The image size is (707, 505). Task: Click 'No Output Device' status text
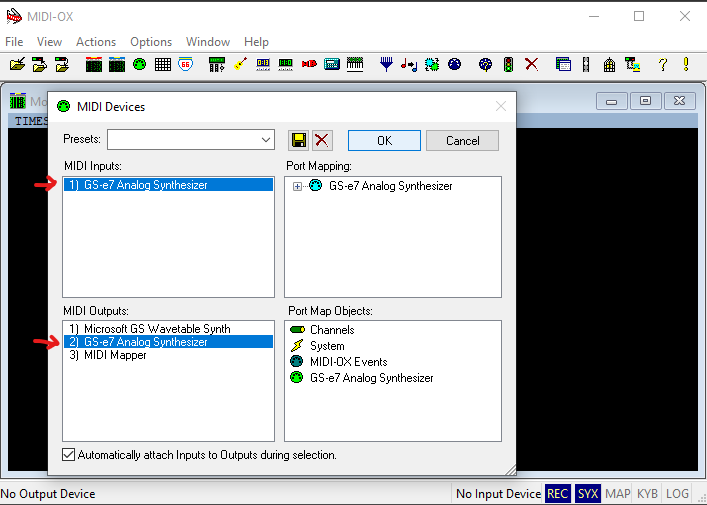click(x=48, y=494)
